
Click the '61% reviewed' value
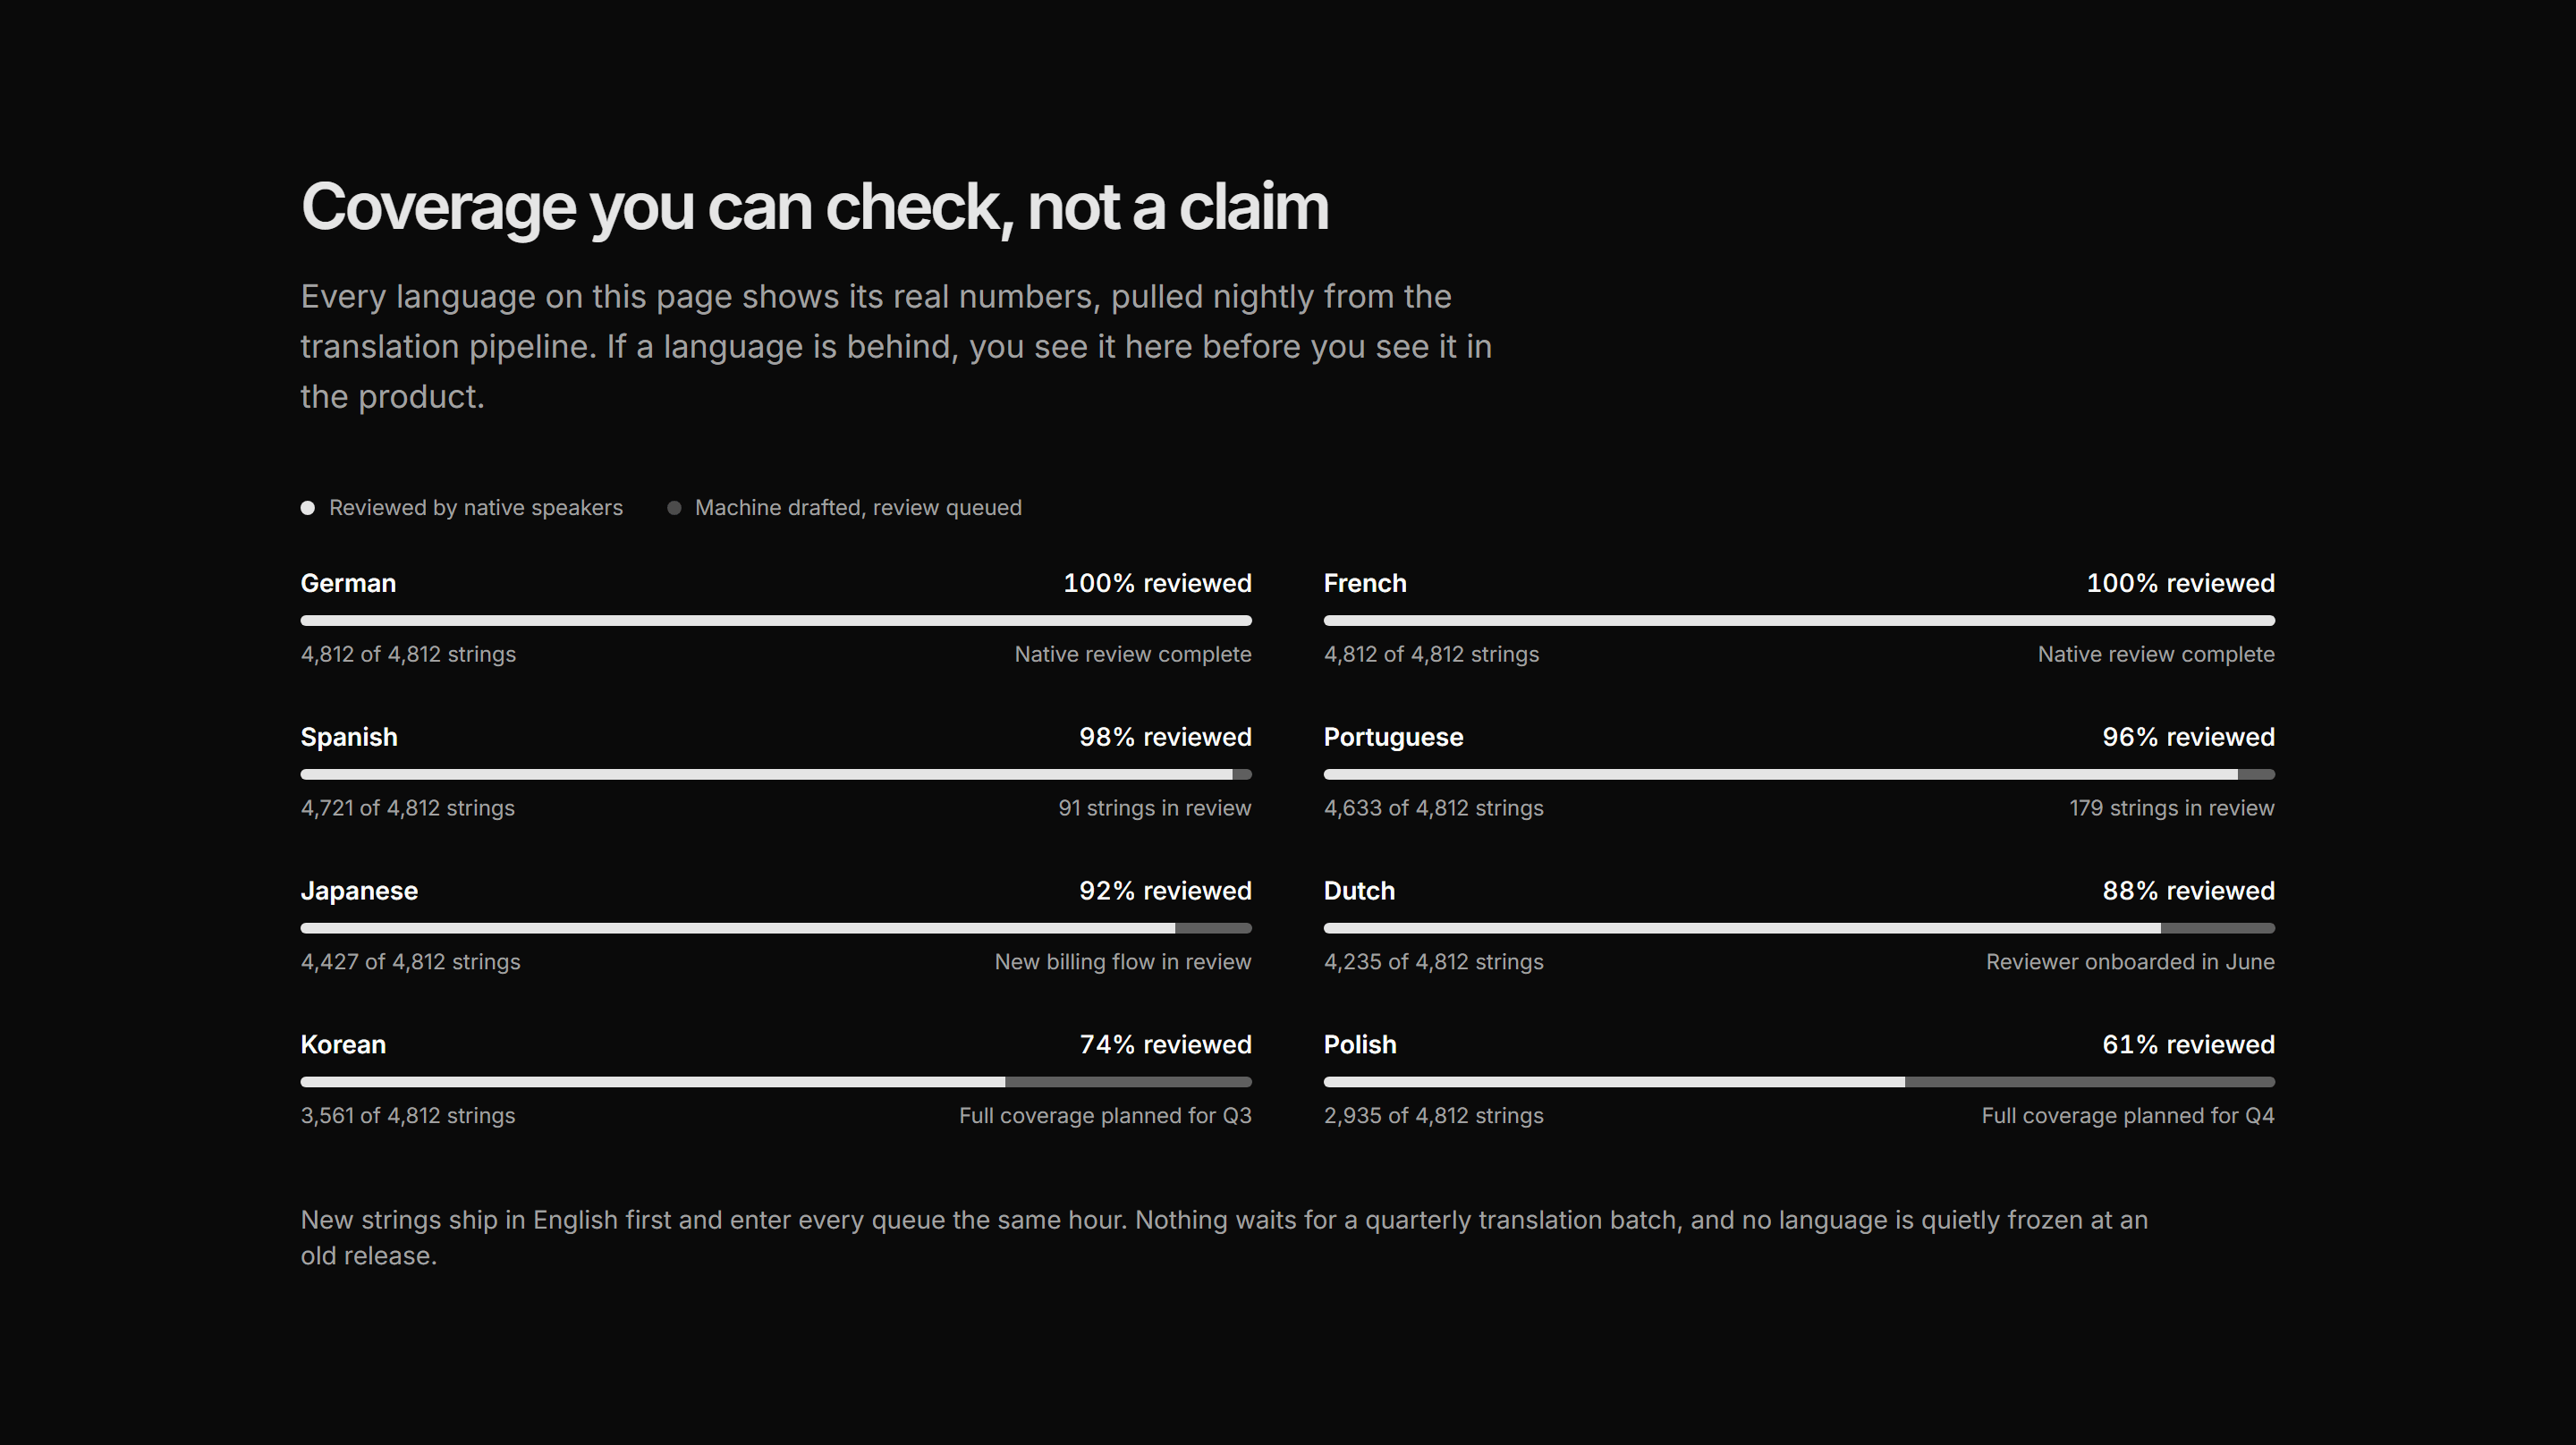tap(2188, 1045)
